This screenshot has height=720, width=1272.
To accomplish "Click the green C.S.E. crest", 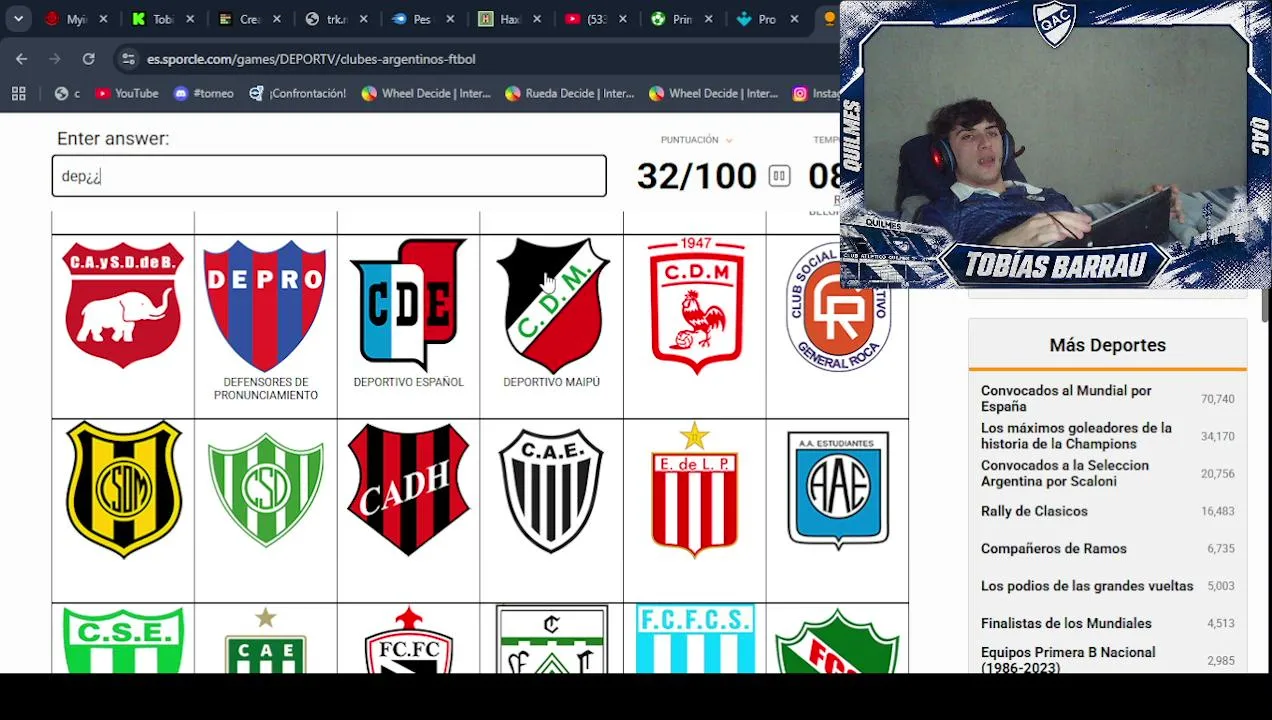I will 123,640.
